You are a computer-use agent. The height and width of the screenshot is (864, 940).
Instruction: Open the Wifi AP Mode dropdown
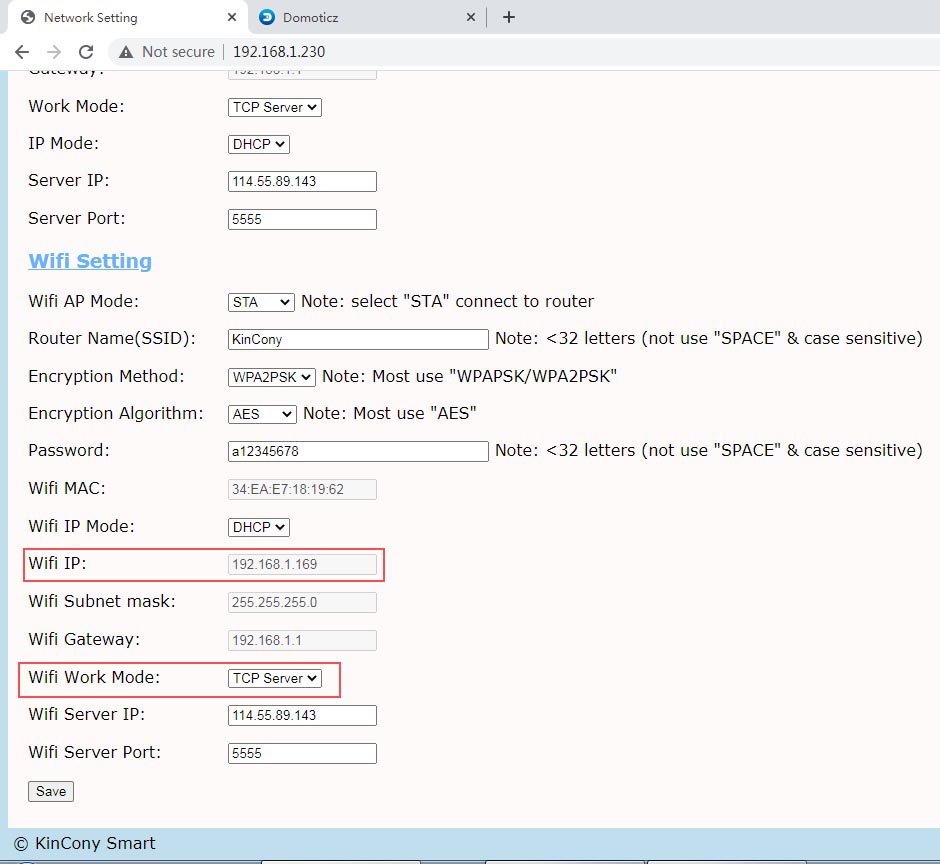pos(261,301)
